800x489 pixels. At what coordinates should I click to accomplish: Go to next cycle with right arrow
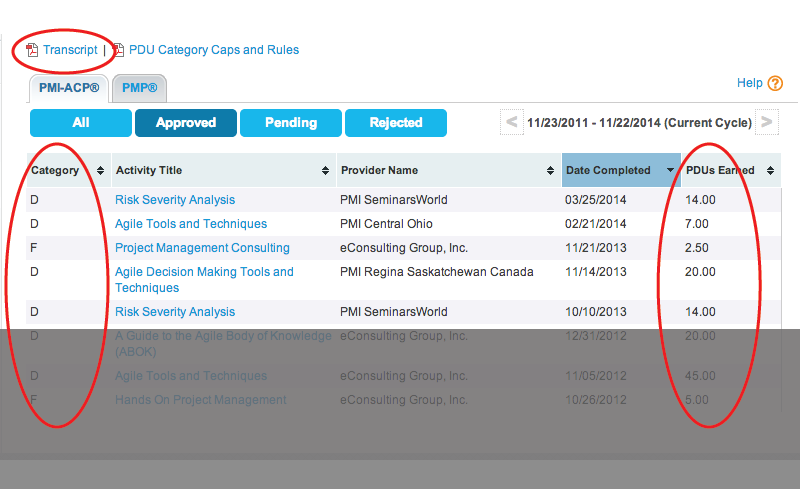[x=766, y=122]
